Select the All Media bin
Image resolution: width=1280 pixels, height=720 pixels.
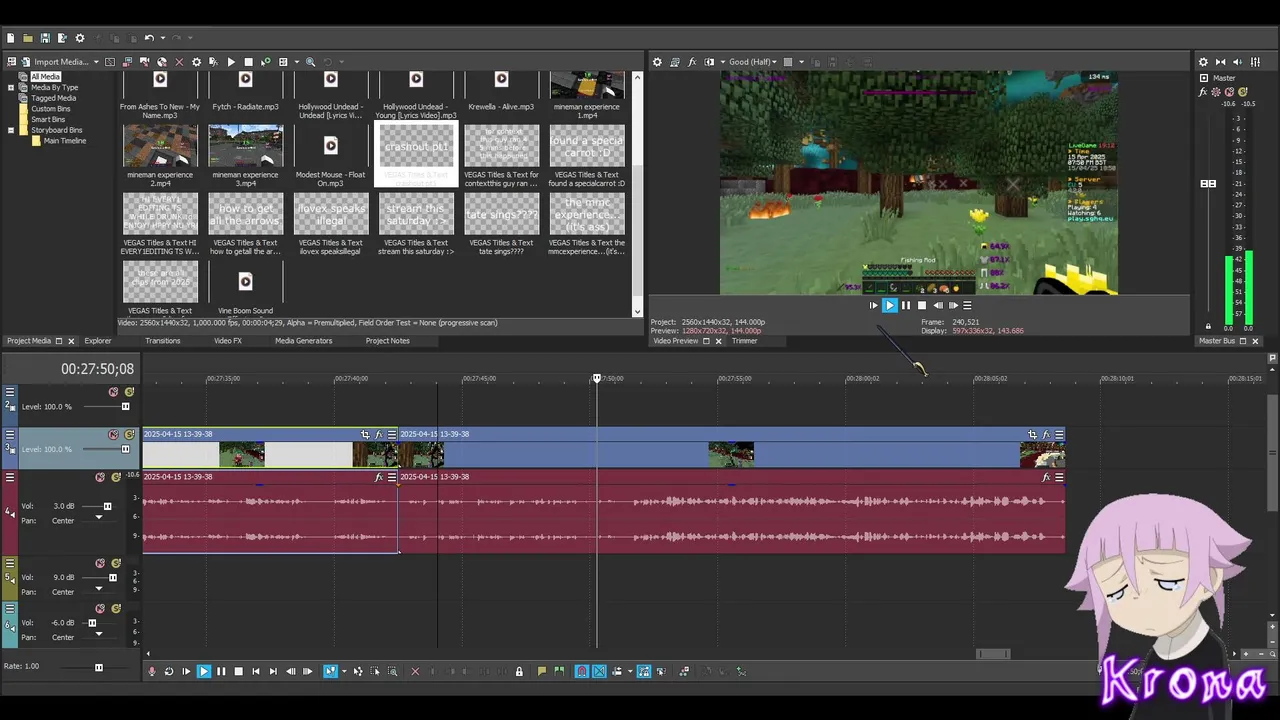(x=45, y=77)
